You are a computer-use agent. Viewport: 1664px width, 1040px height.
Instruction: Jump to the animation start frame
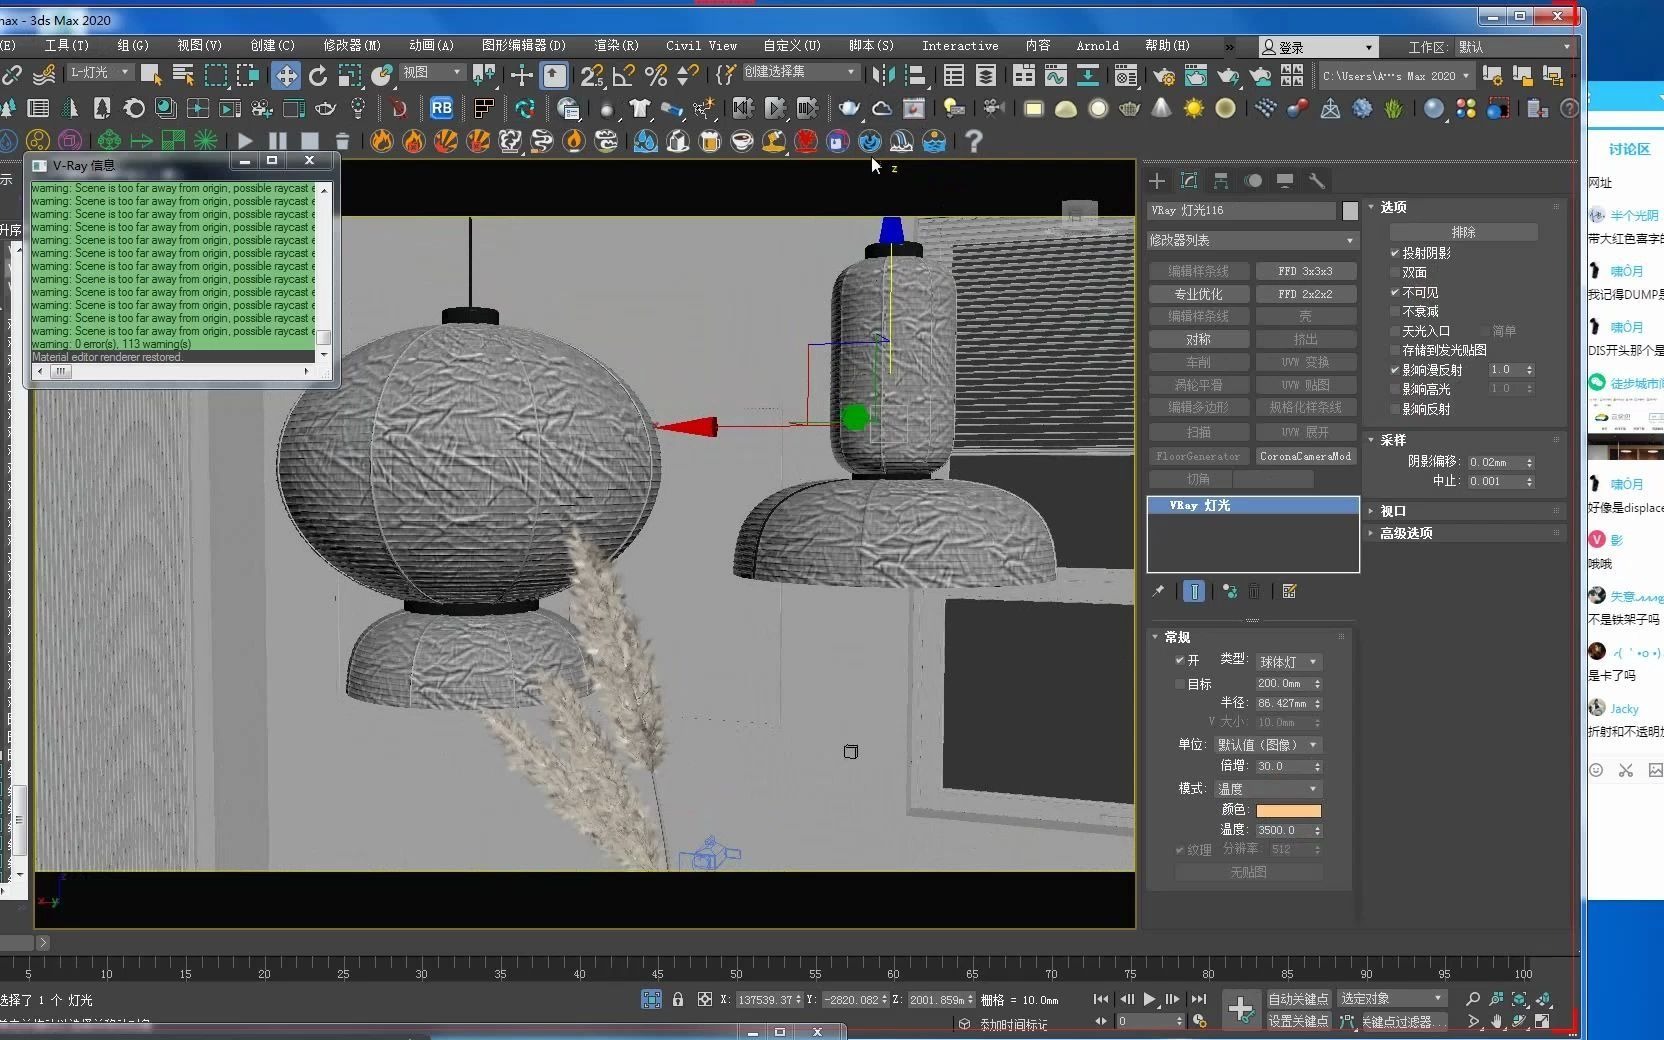pyautogui.click(x=1101, y=999)
